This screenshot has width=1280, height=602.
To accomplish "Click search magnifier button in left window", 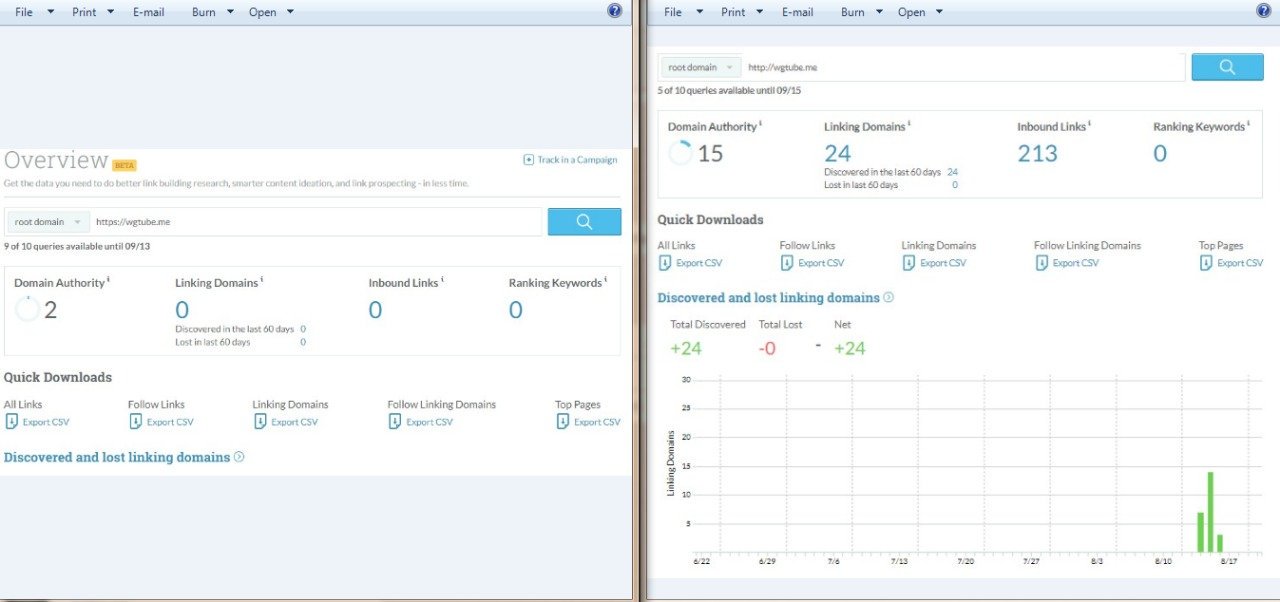I will [x=584, y=222].
